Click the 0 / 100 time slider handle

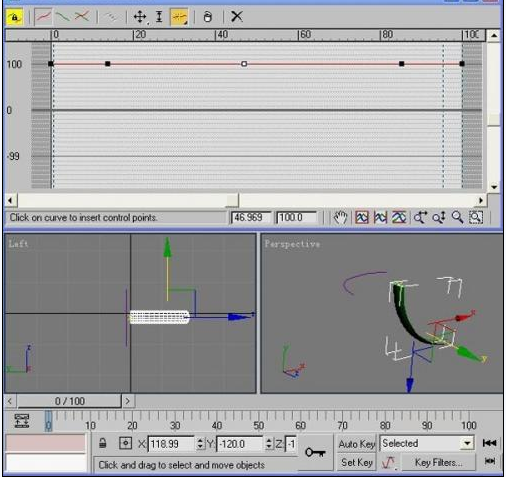click(69, 401)
